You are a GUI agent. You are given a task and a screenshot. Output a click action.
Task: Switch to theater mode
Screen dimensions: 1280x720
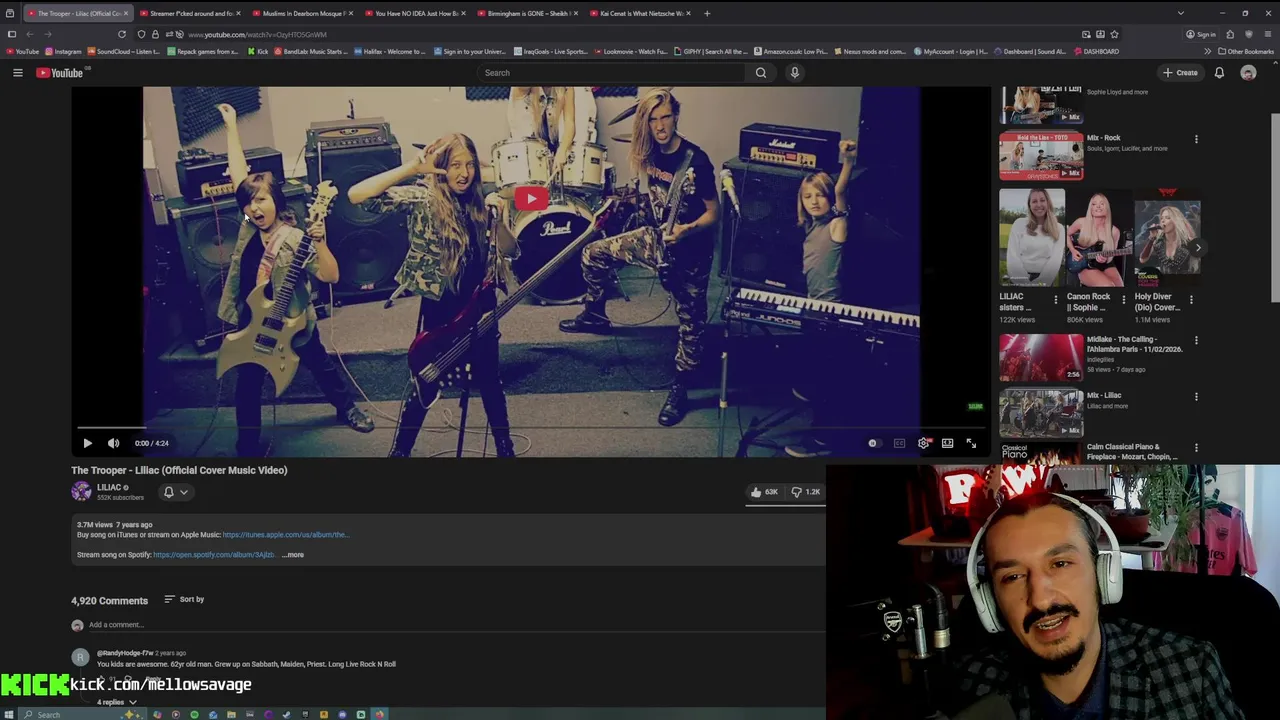[x=947, y=443]
